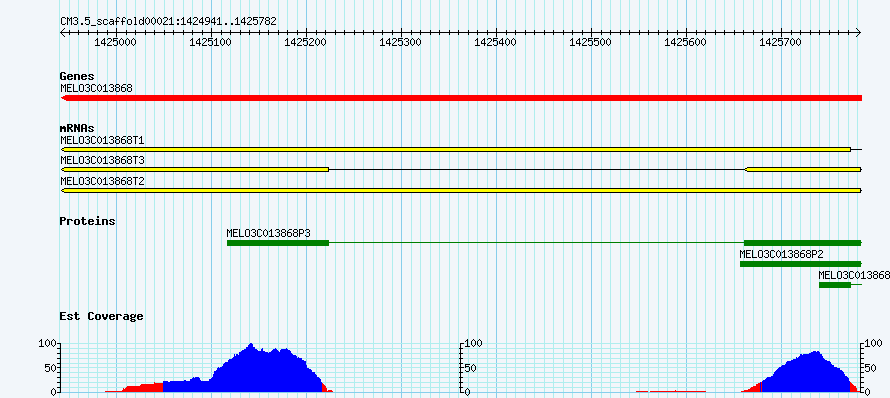Click the short green protein block under the cut-off label

pyautogui.click(x=835, y=285)
